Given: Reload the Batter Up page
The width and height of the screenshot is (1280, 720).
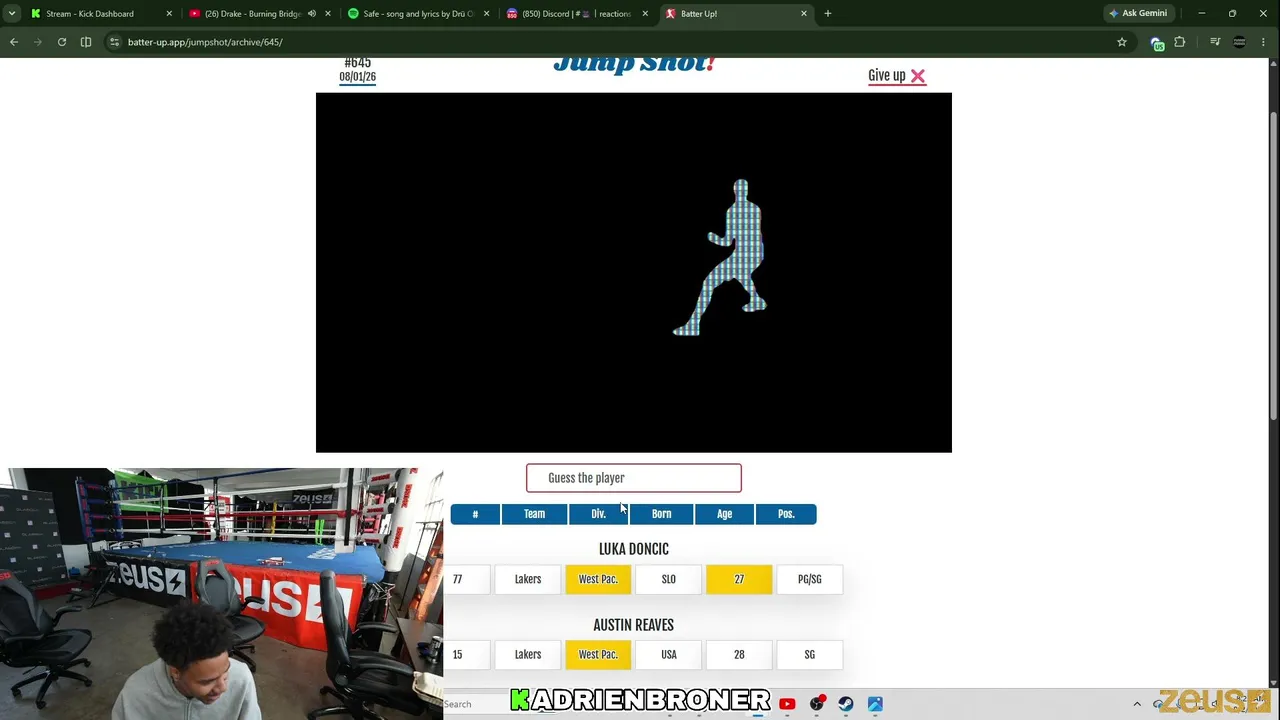Looking at the screenshot, I should [62, 42].
